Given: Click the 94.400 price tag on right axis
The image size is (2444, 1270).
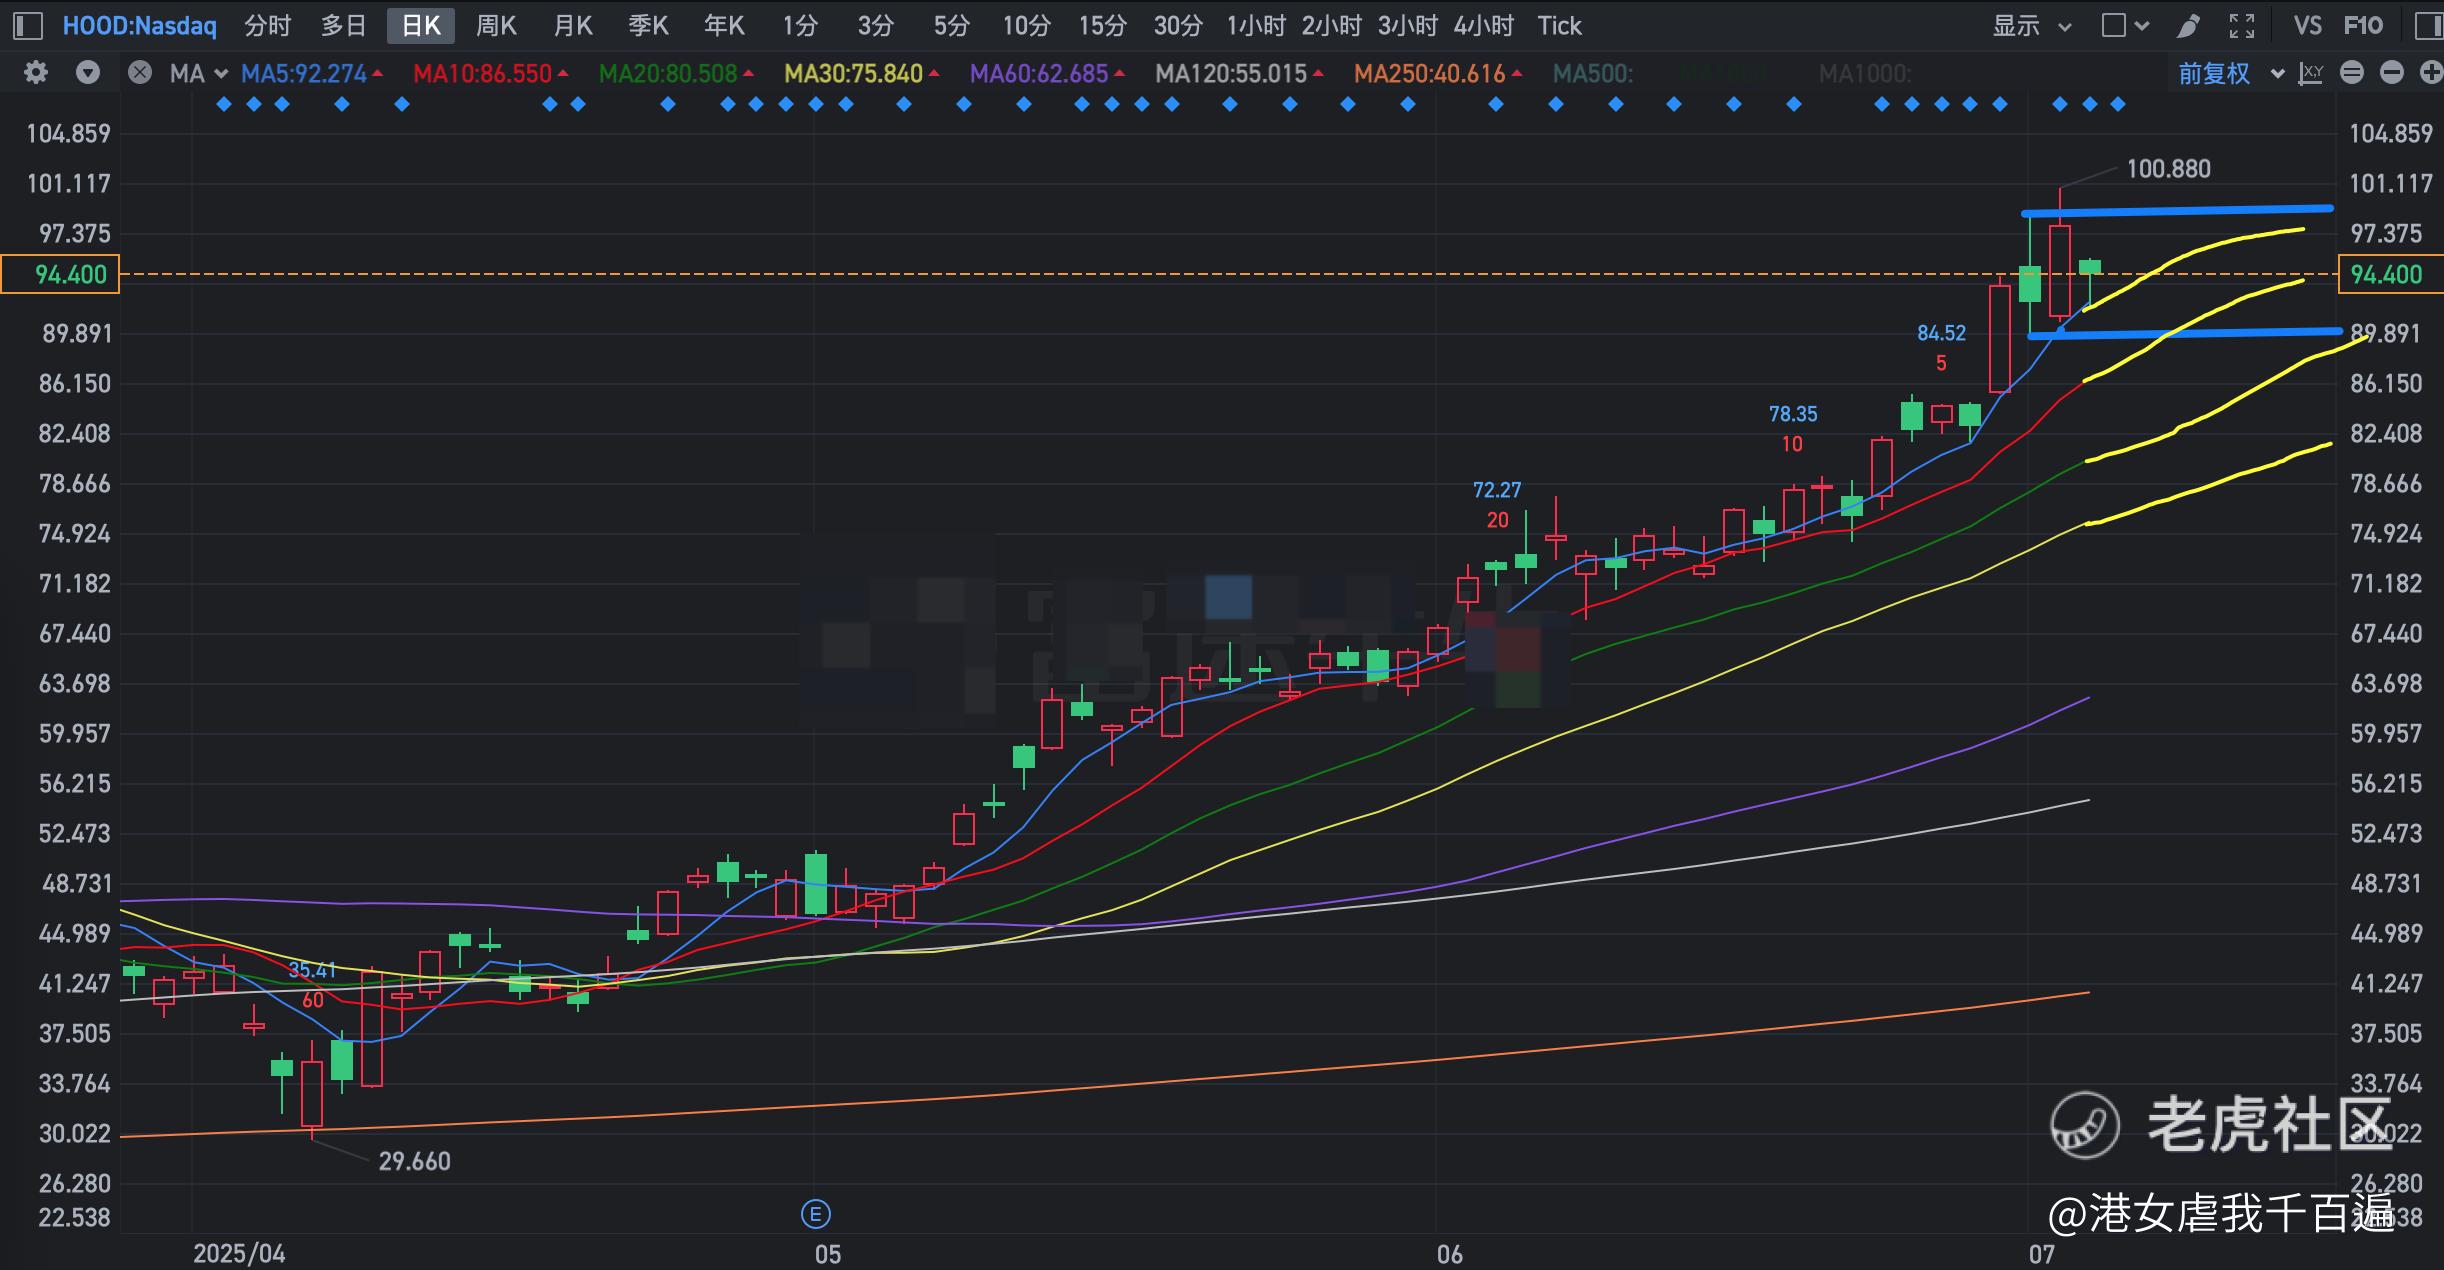Looking at the screenshot, I should coord(2391,274).
